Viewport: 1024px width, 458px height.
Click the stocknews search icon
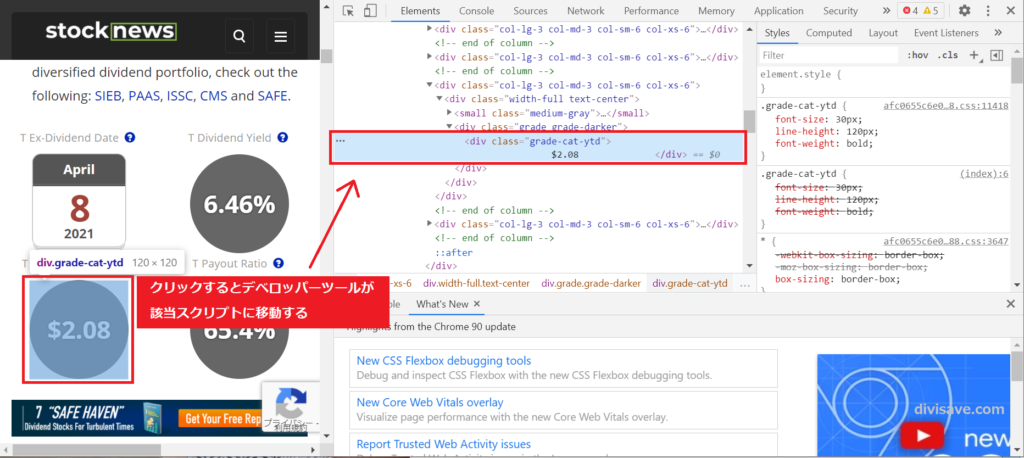(239, 36)
